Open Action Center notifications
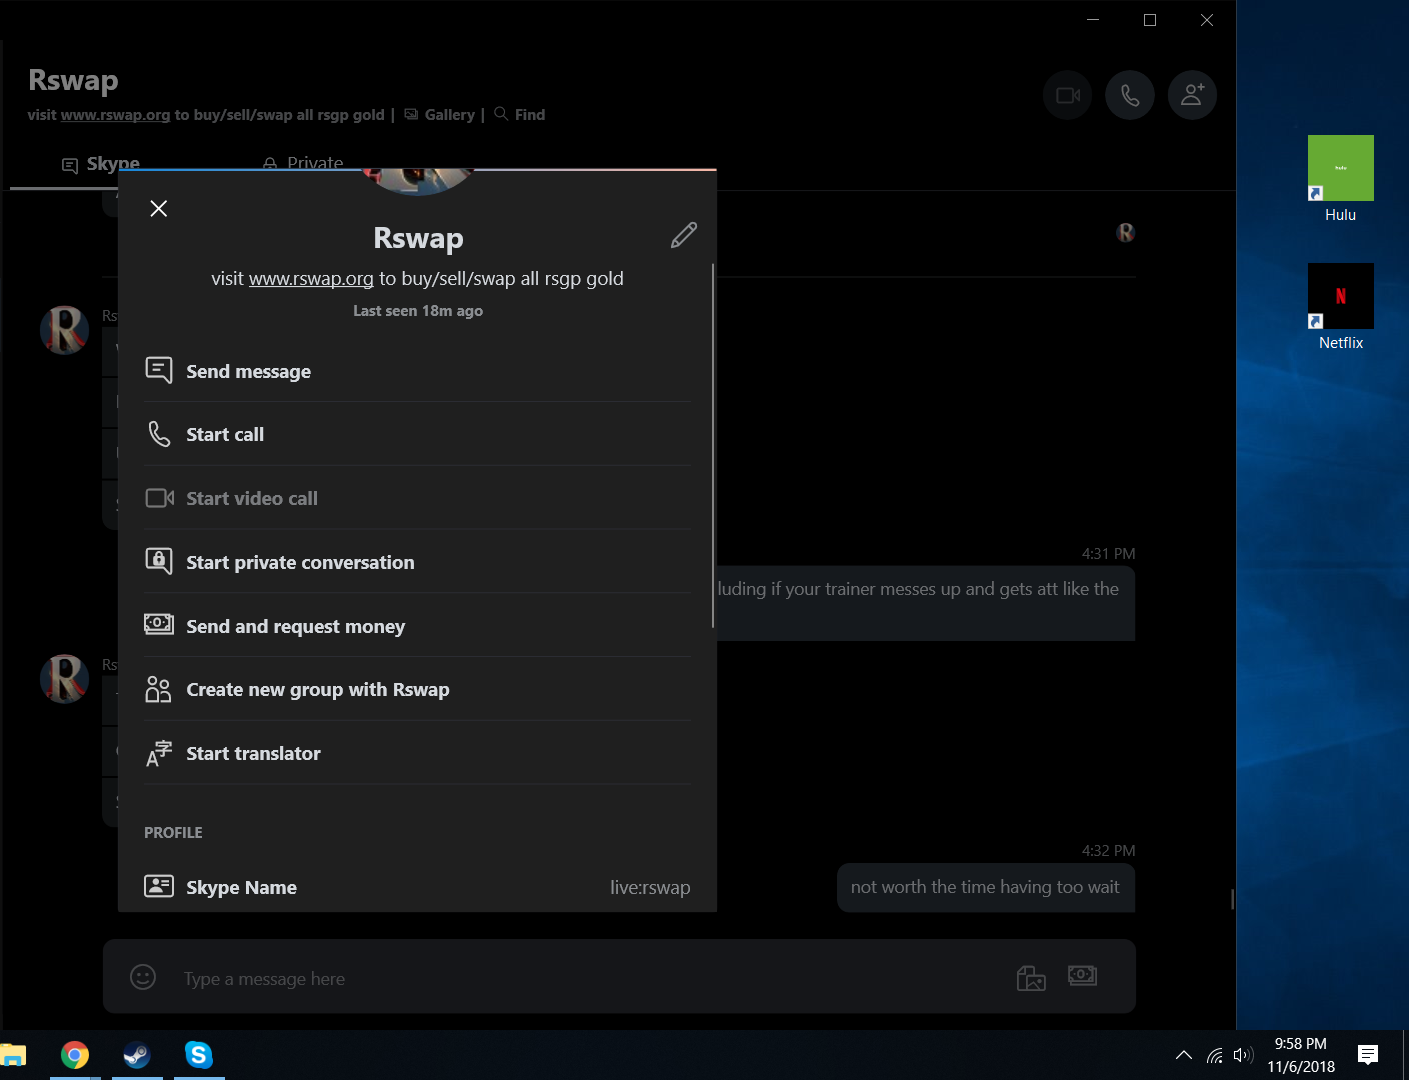 [1368, 1055]
